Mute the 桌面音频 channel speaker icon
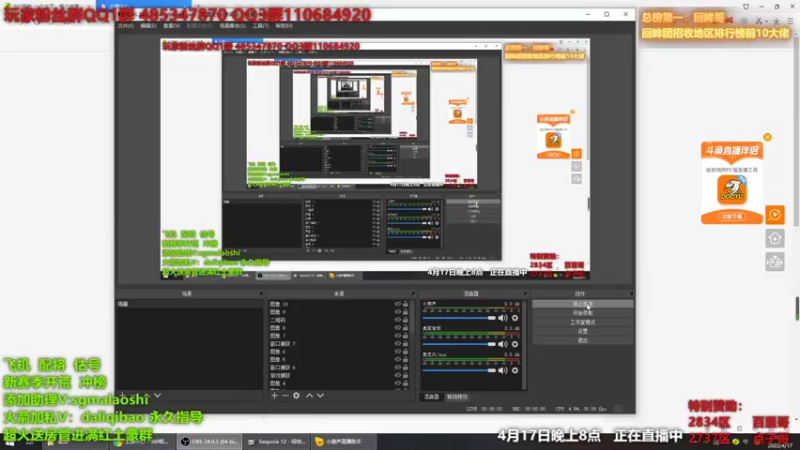 click(x=503, y=344)
